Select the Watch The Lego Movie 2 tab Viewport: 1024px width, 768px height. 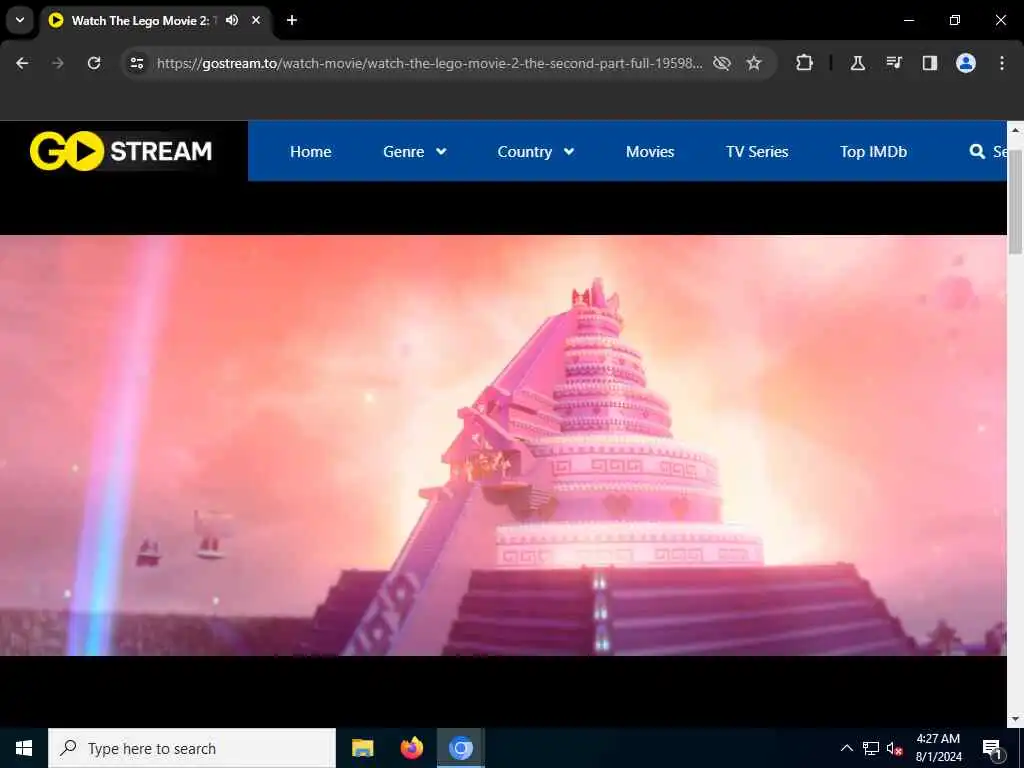click(x=155, y=20)
